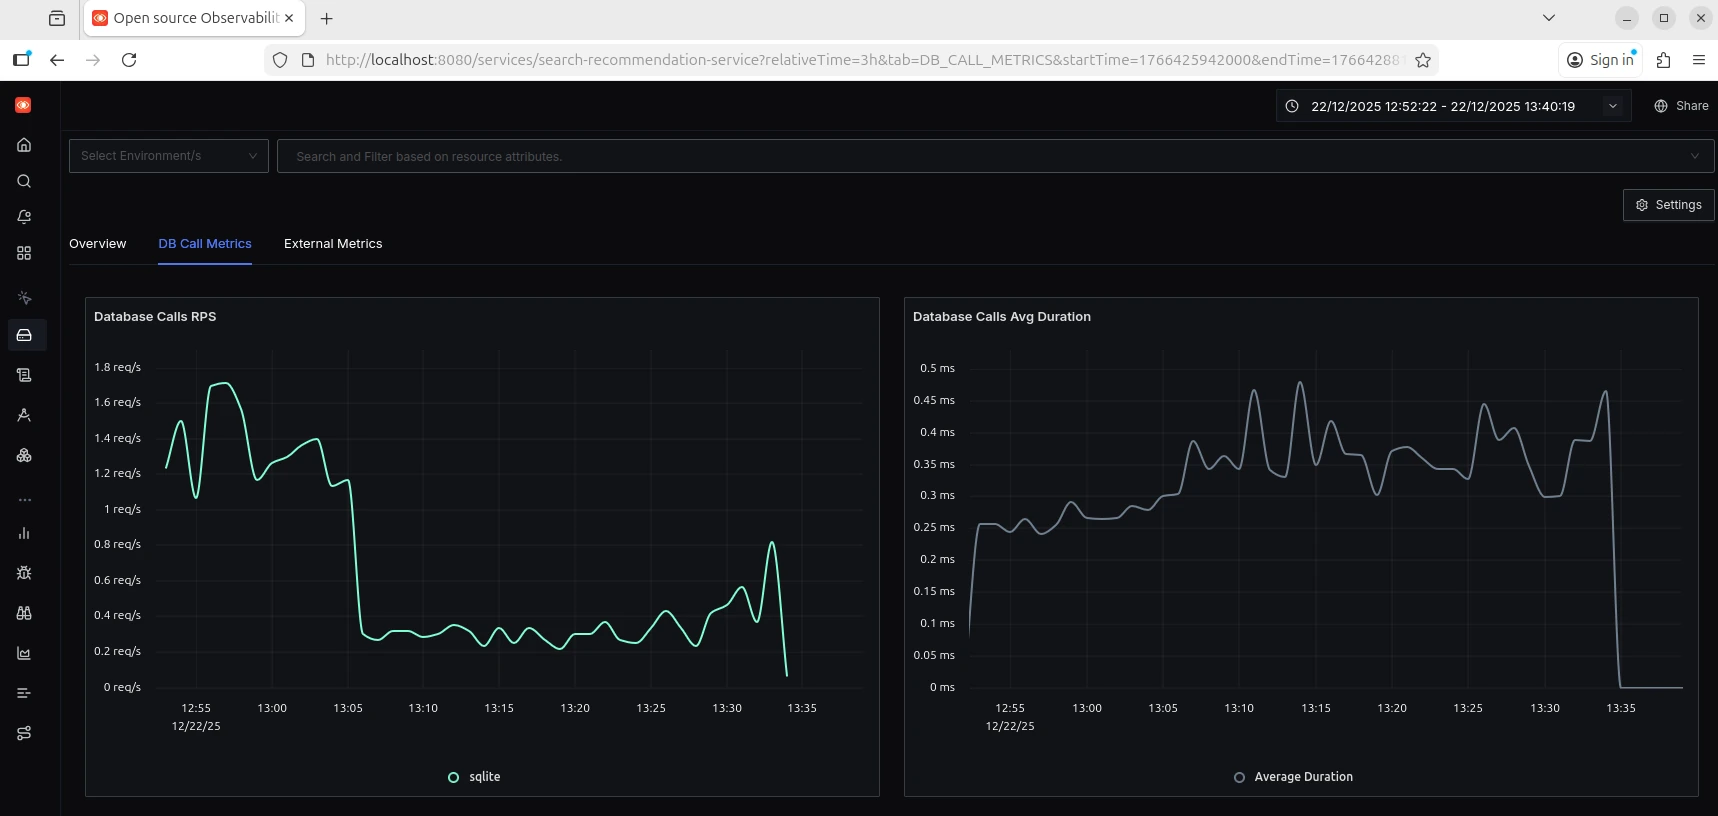Open the Home page from sidebar
The height and width of the screenshot is (816, 1718).
click(24, 145)
